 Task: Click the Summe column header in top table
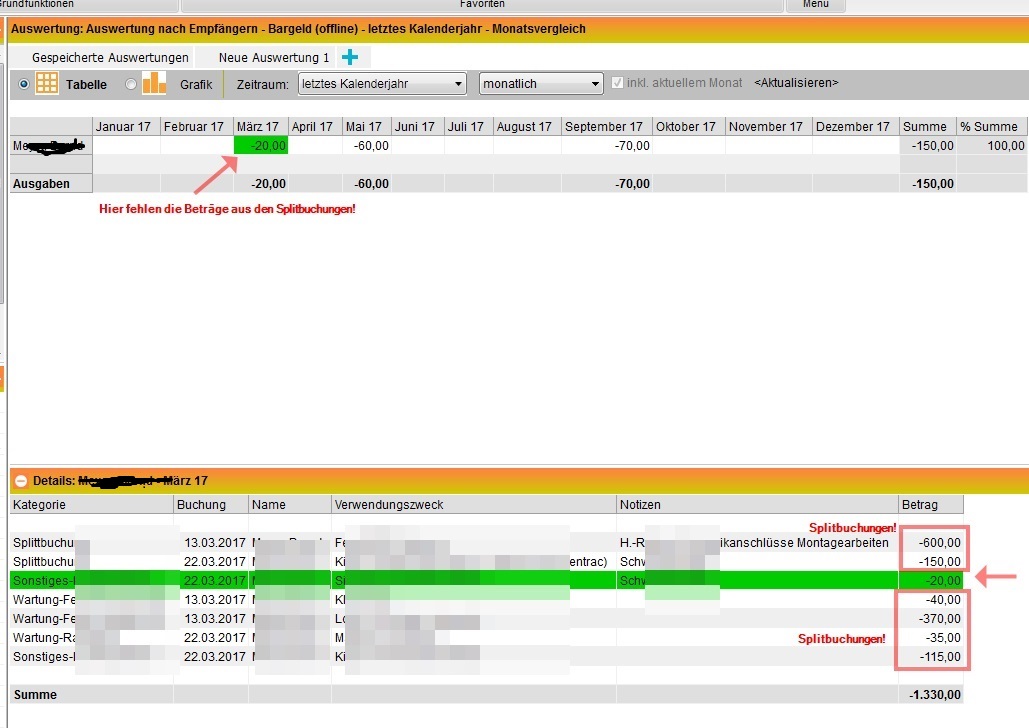(x=927, y=127)
